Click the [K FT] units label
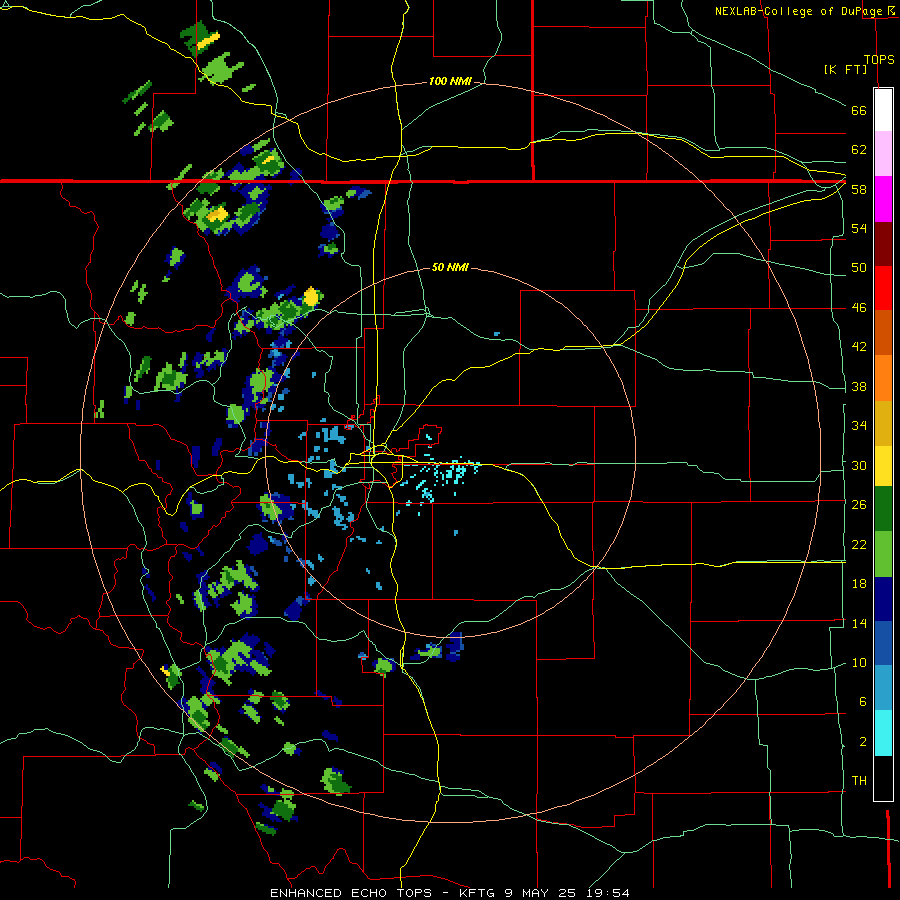The height and width of the screenshot is (900, 900). (x=845, y=69)
